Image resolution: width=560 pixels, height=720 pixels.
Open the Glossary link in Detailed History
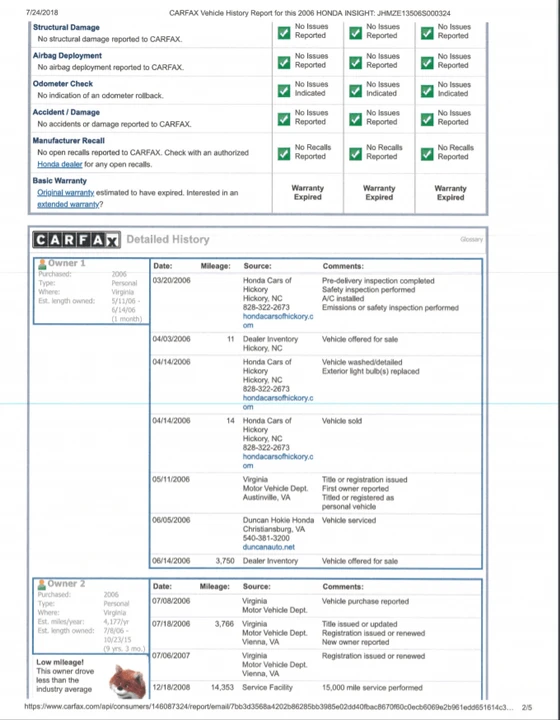tap(471, 239)
